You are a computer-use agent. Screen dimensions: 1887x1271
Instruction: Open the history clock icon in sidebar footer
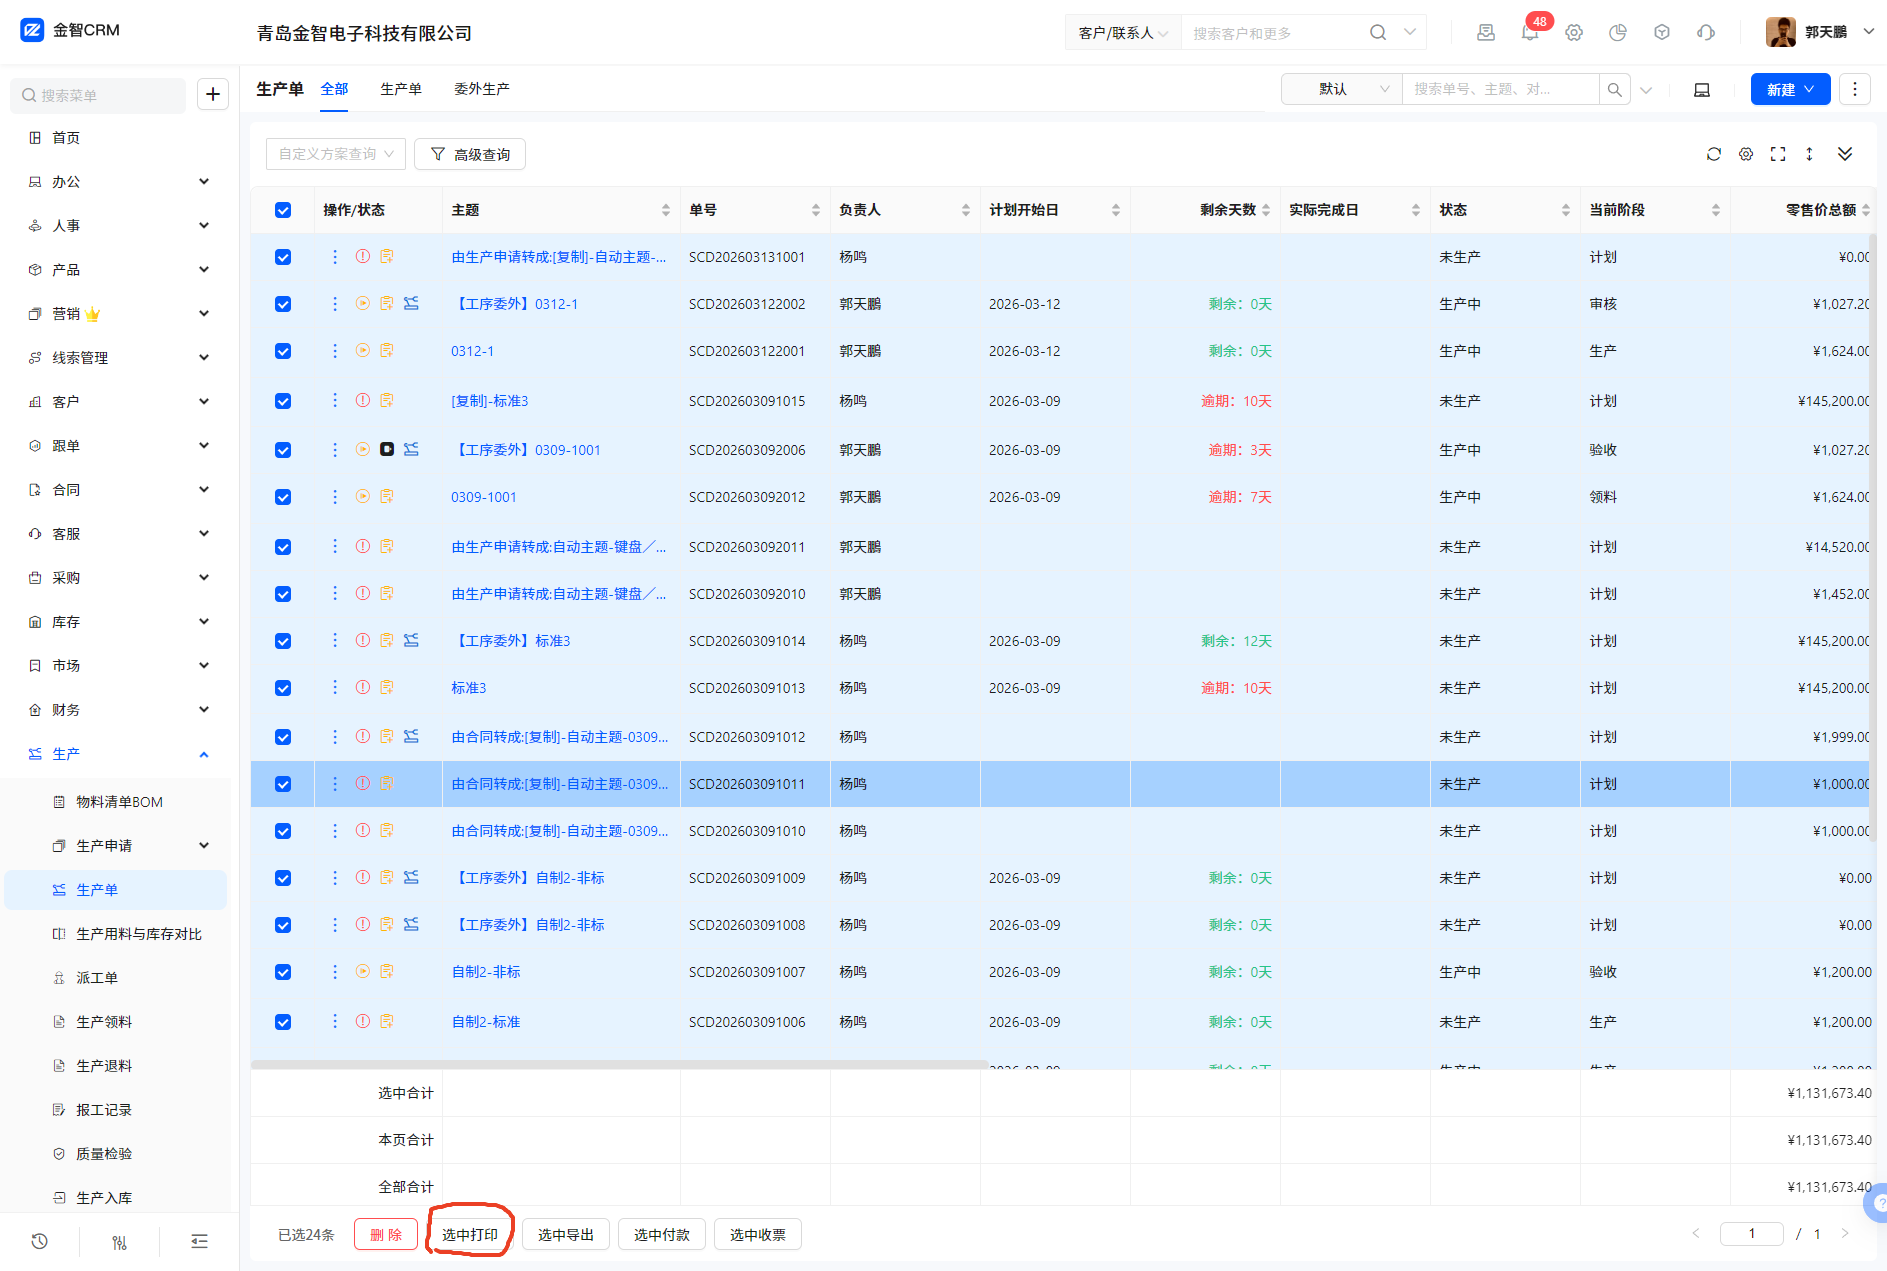pyautogui.click(x=40, y=1241)
